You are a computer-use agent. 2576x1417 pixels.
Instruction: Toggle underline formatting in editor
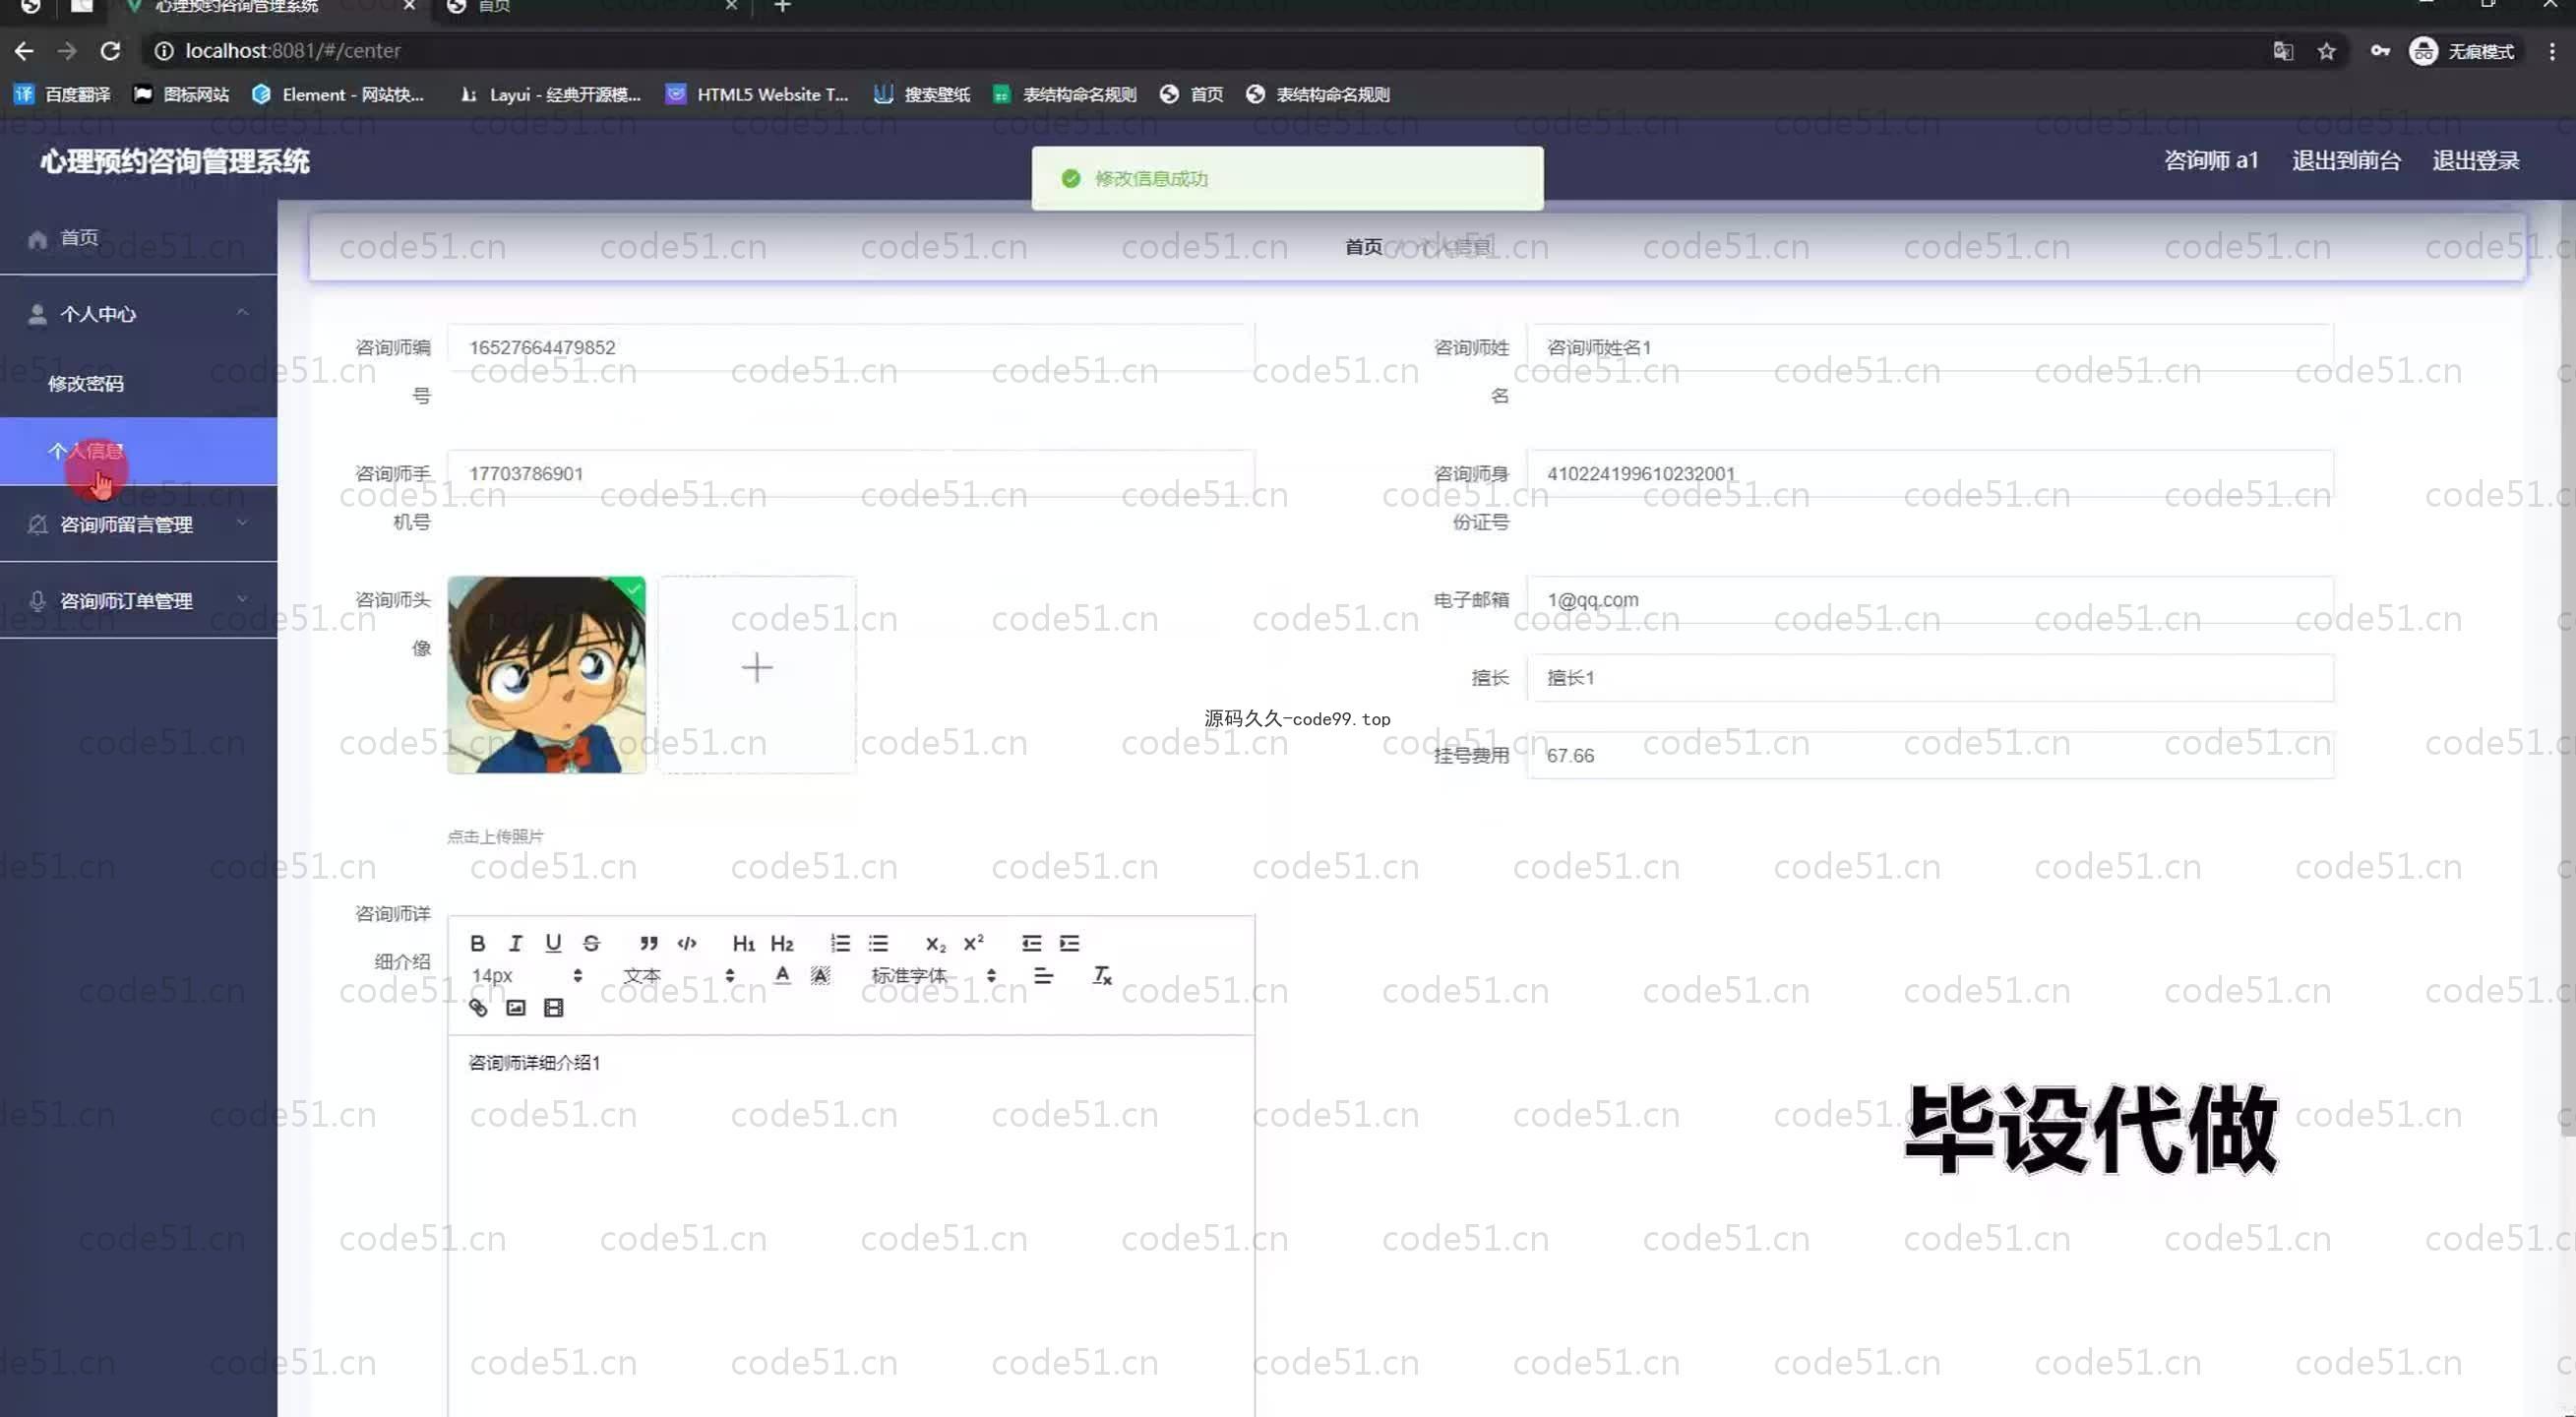click(553, 943)
